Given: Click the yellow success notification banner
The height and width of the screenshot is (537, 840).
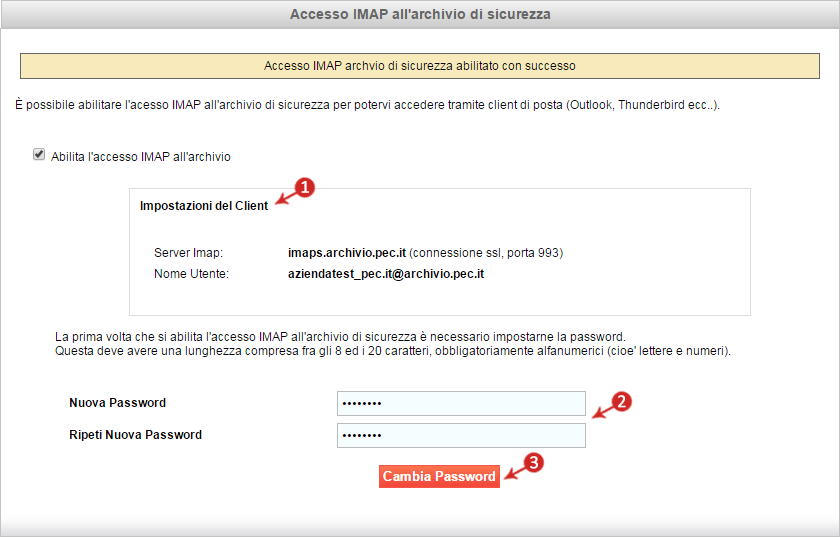Looking at the screenshot, I should (420, 66).
